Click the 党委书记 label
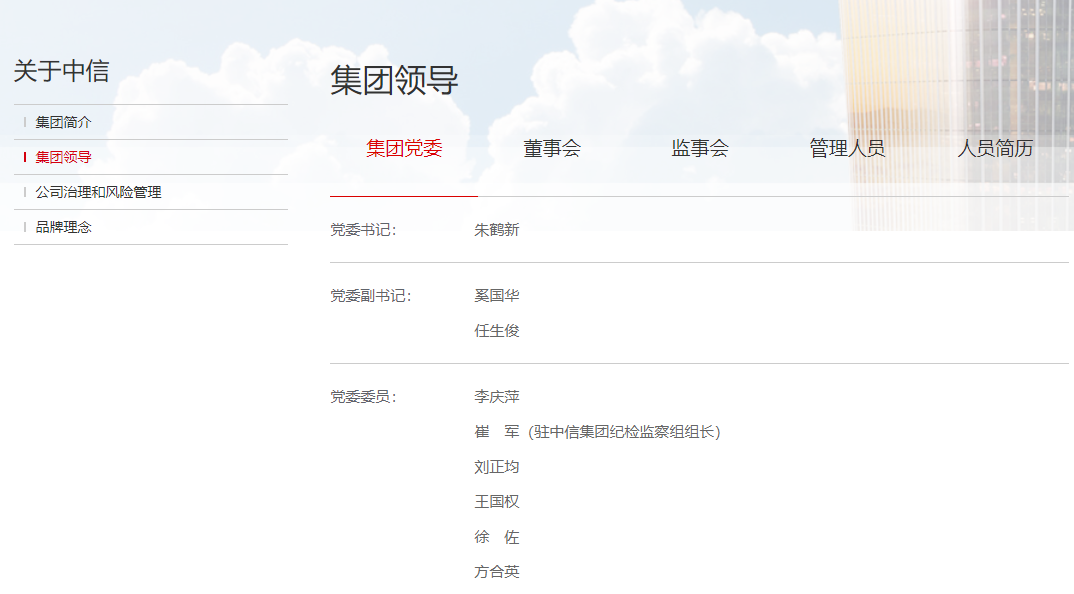Screen dimensions: 1074x594 pyautogui.click(x=363, y=230)
